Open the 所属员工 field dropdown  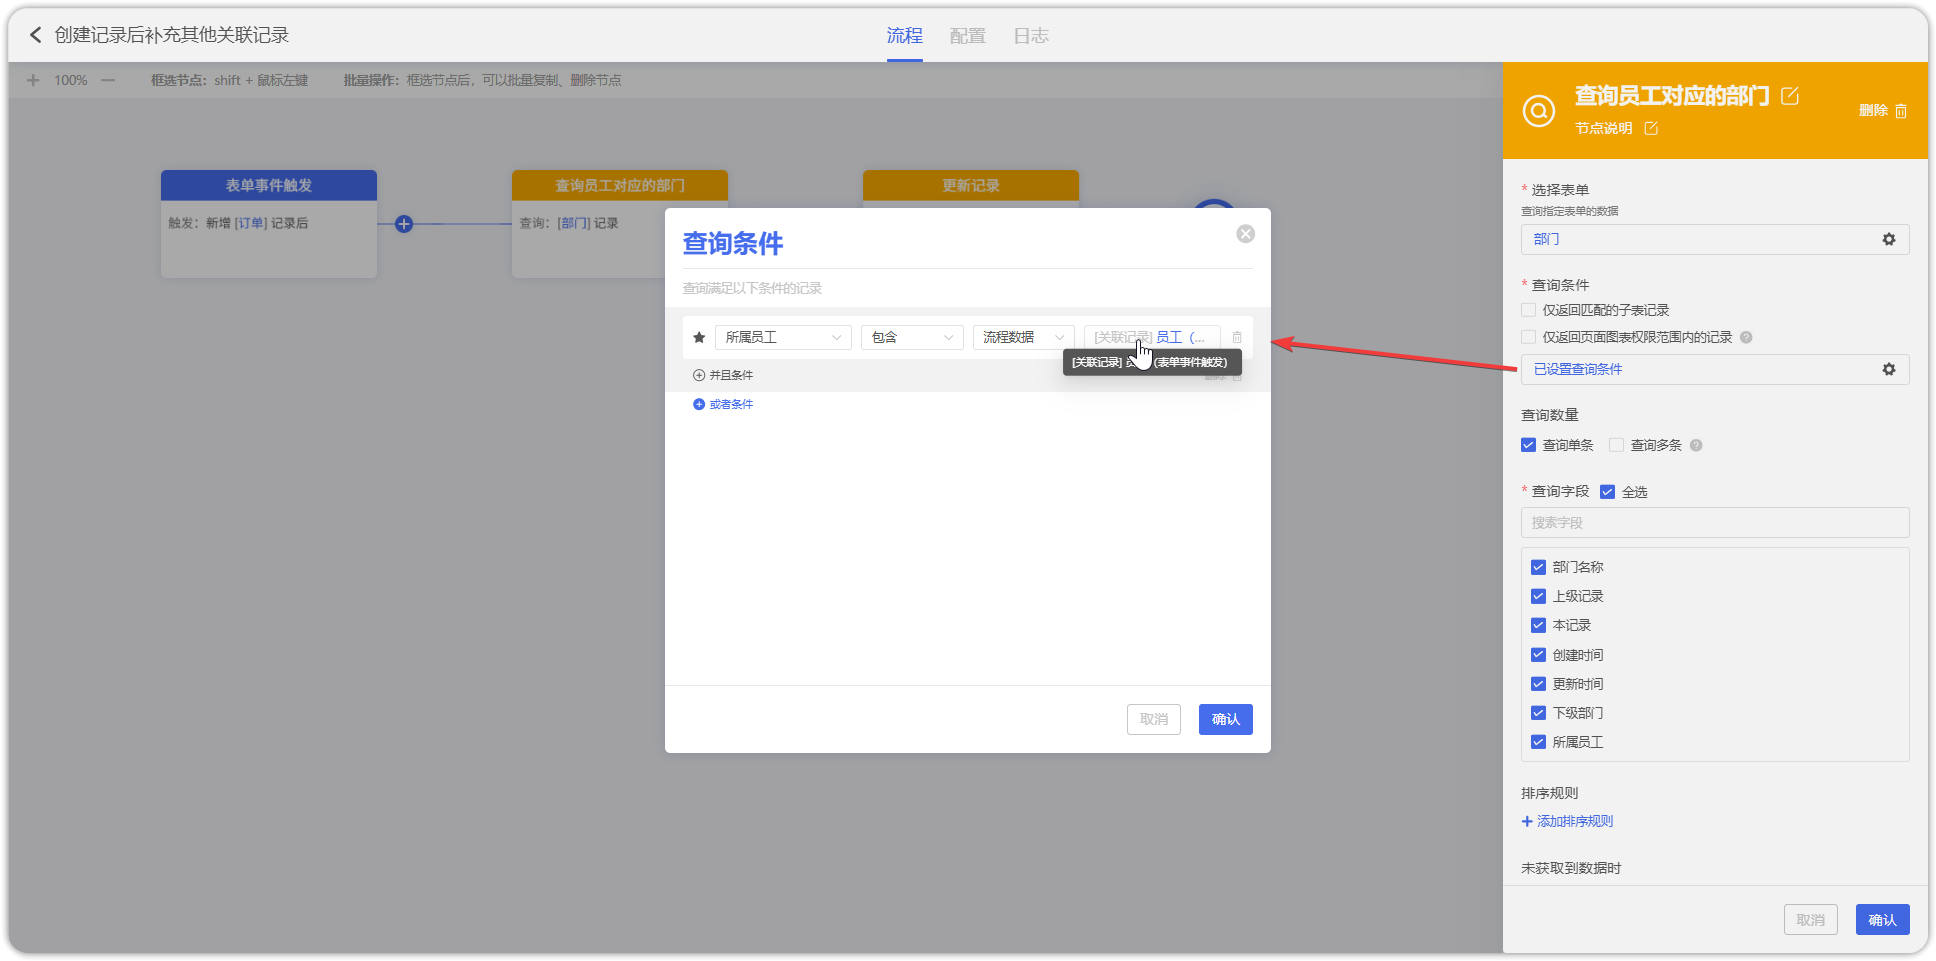tap(783, 338)
